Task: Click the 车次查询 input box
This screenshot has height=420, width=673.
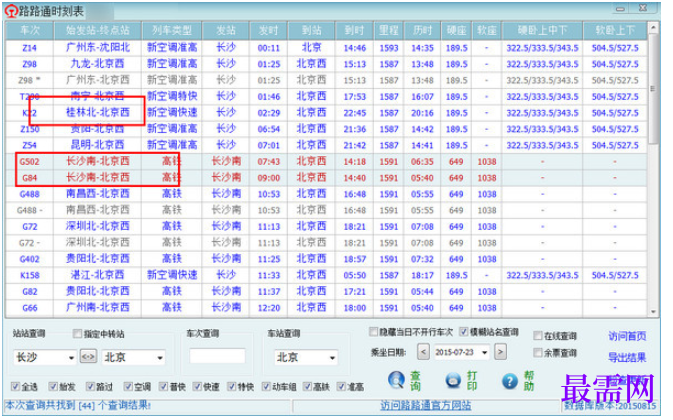Action: point(217,356)
